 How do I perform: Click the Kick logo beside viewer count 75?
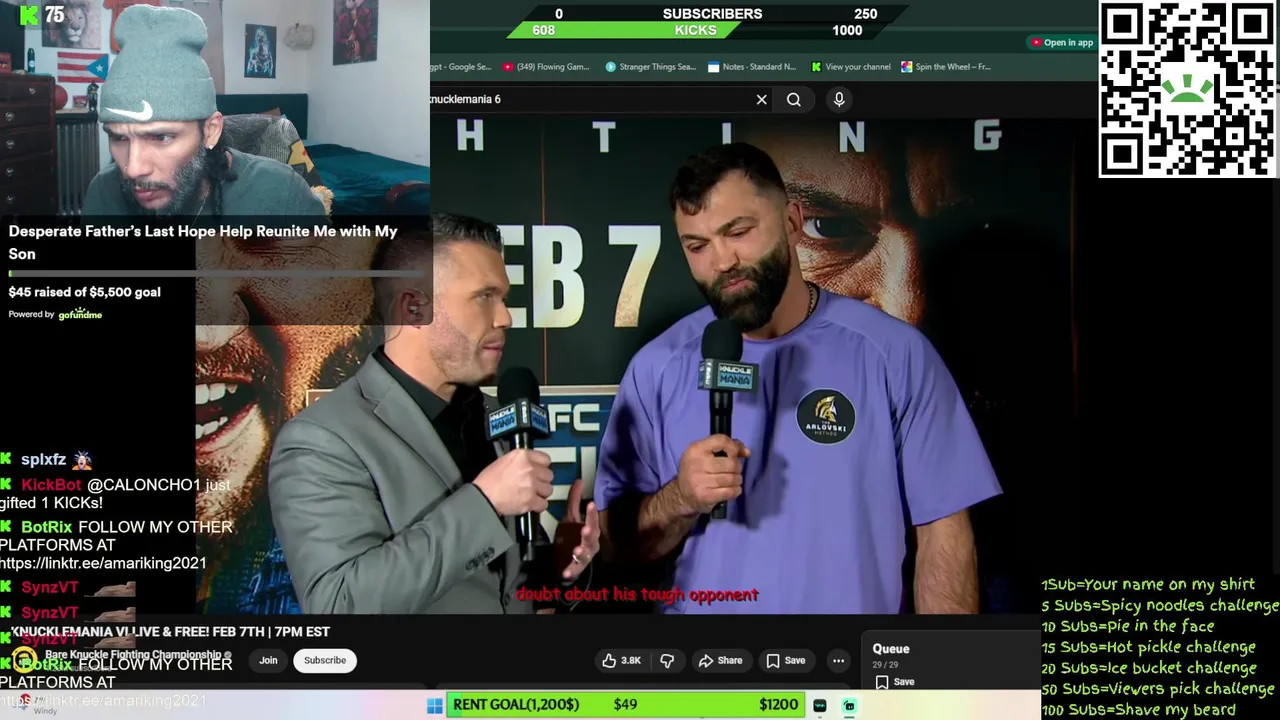click(30, 14)
